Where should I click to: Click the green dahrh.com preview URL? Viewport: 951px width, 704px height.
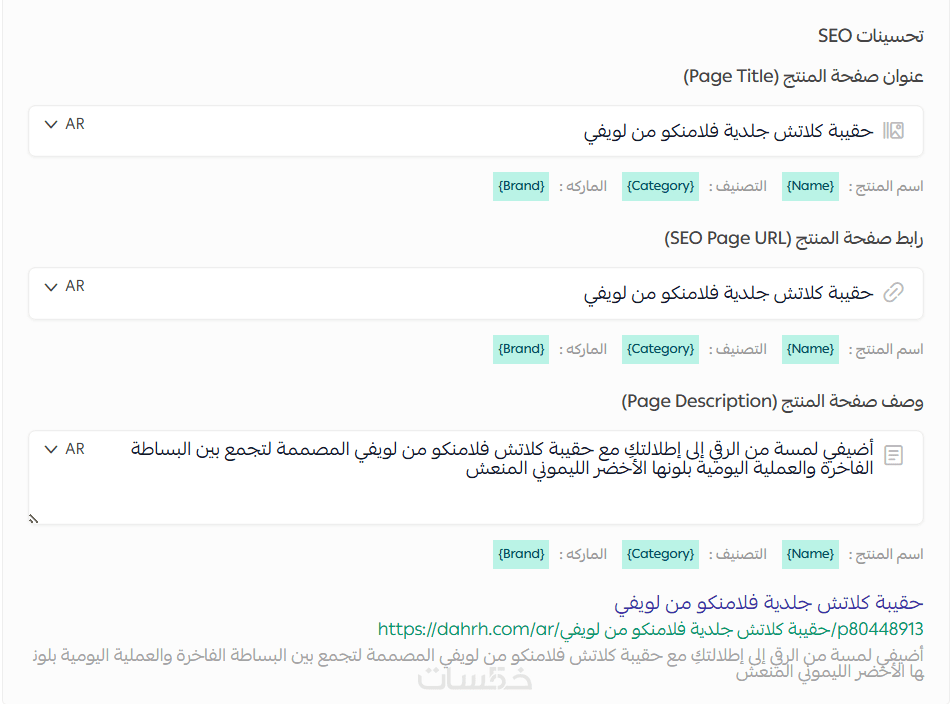point(650,629)
